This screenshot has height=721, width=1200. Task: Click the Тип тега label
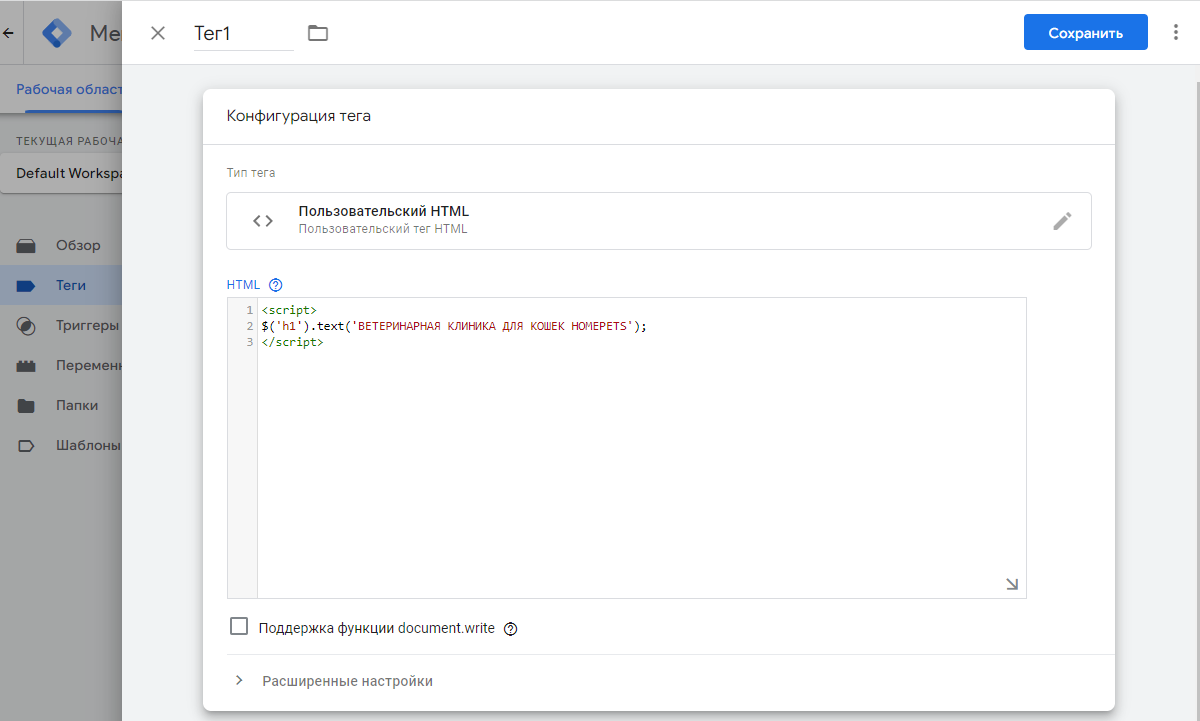click(x=251, y=173)
